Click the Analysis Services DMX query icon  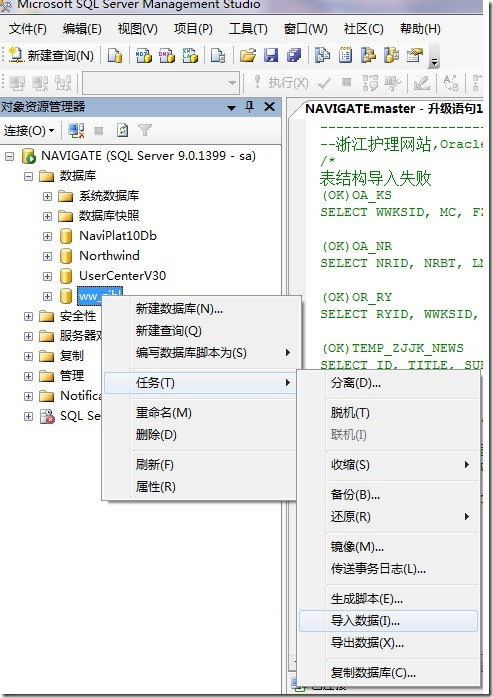click(167, 56)
